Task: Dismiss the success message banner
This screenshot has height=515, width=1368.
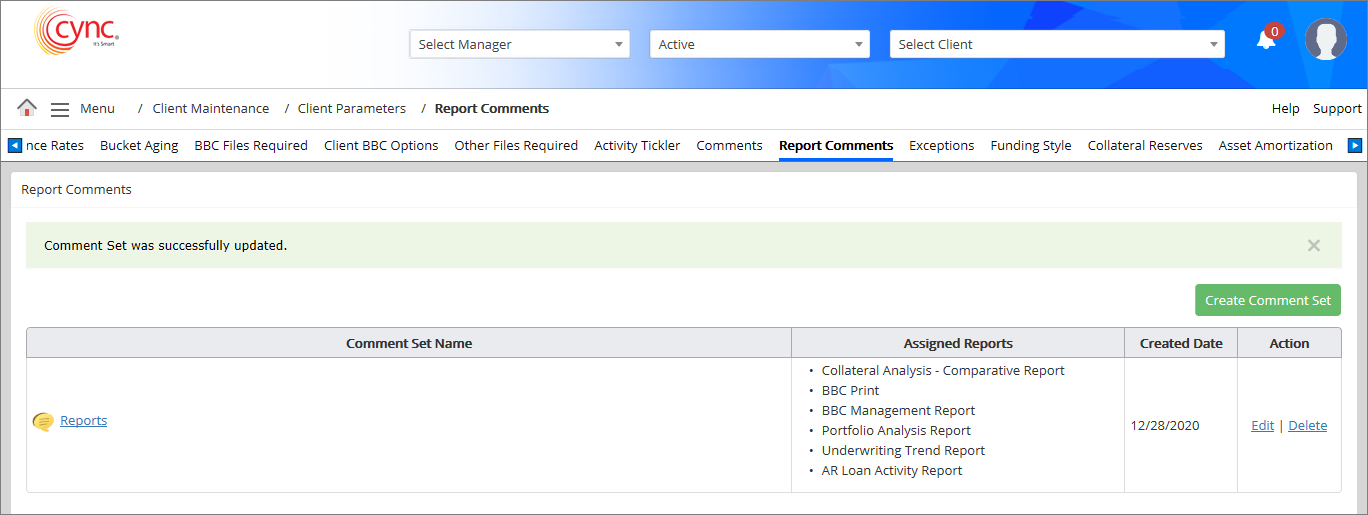Action: 1313,246
